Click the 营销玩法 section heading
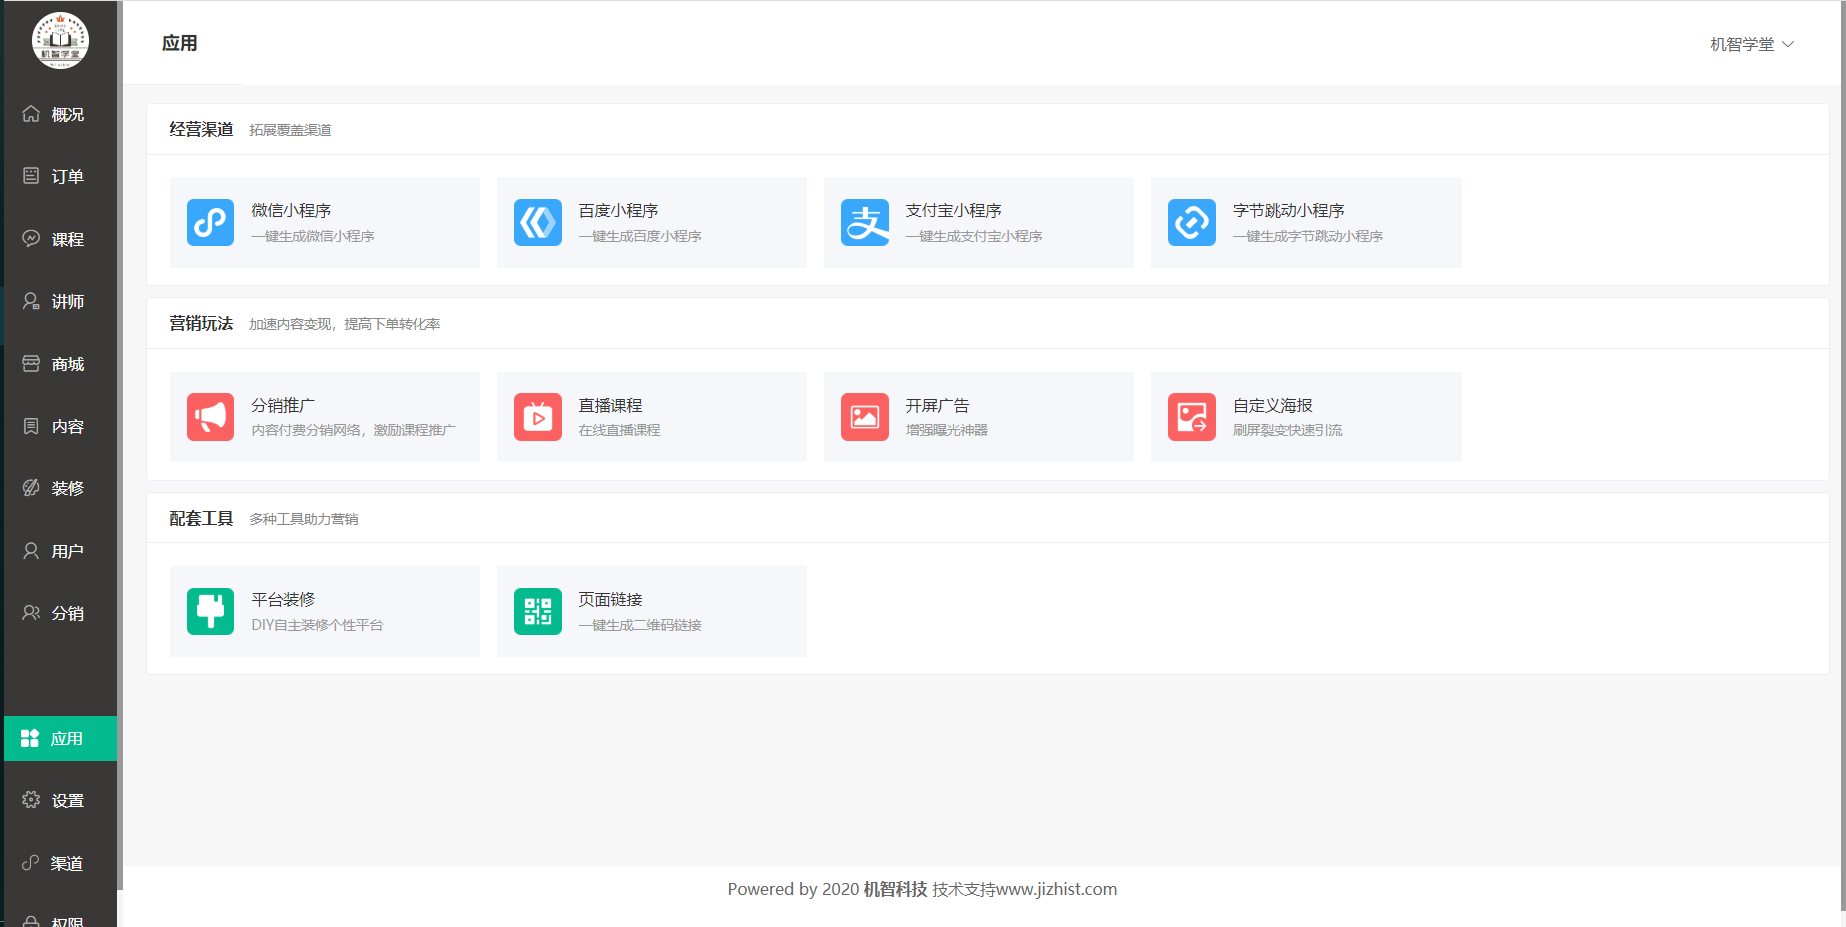 201,323
